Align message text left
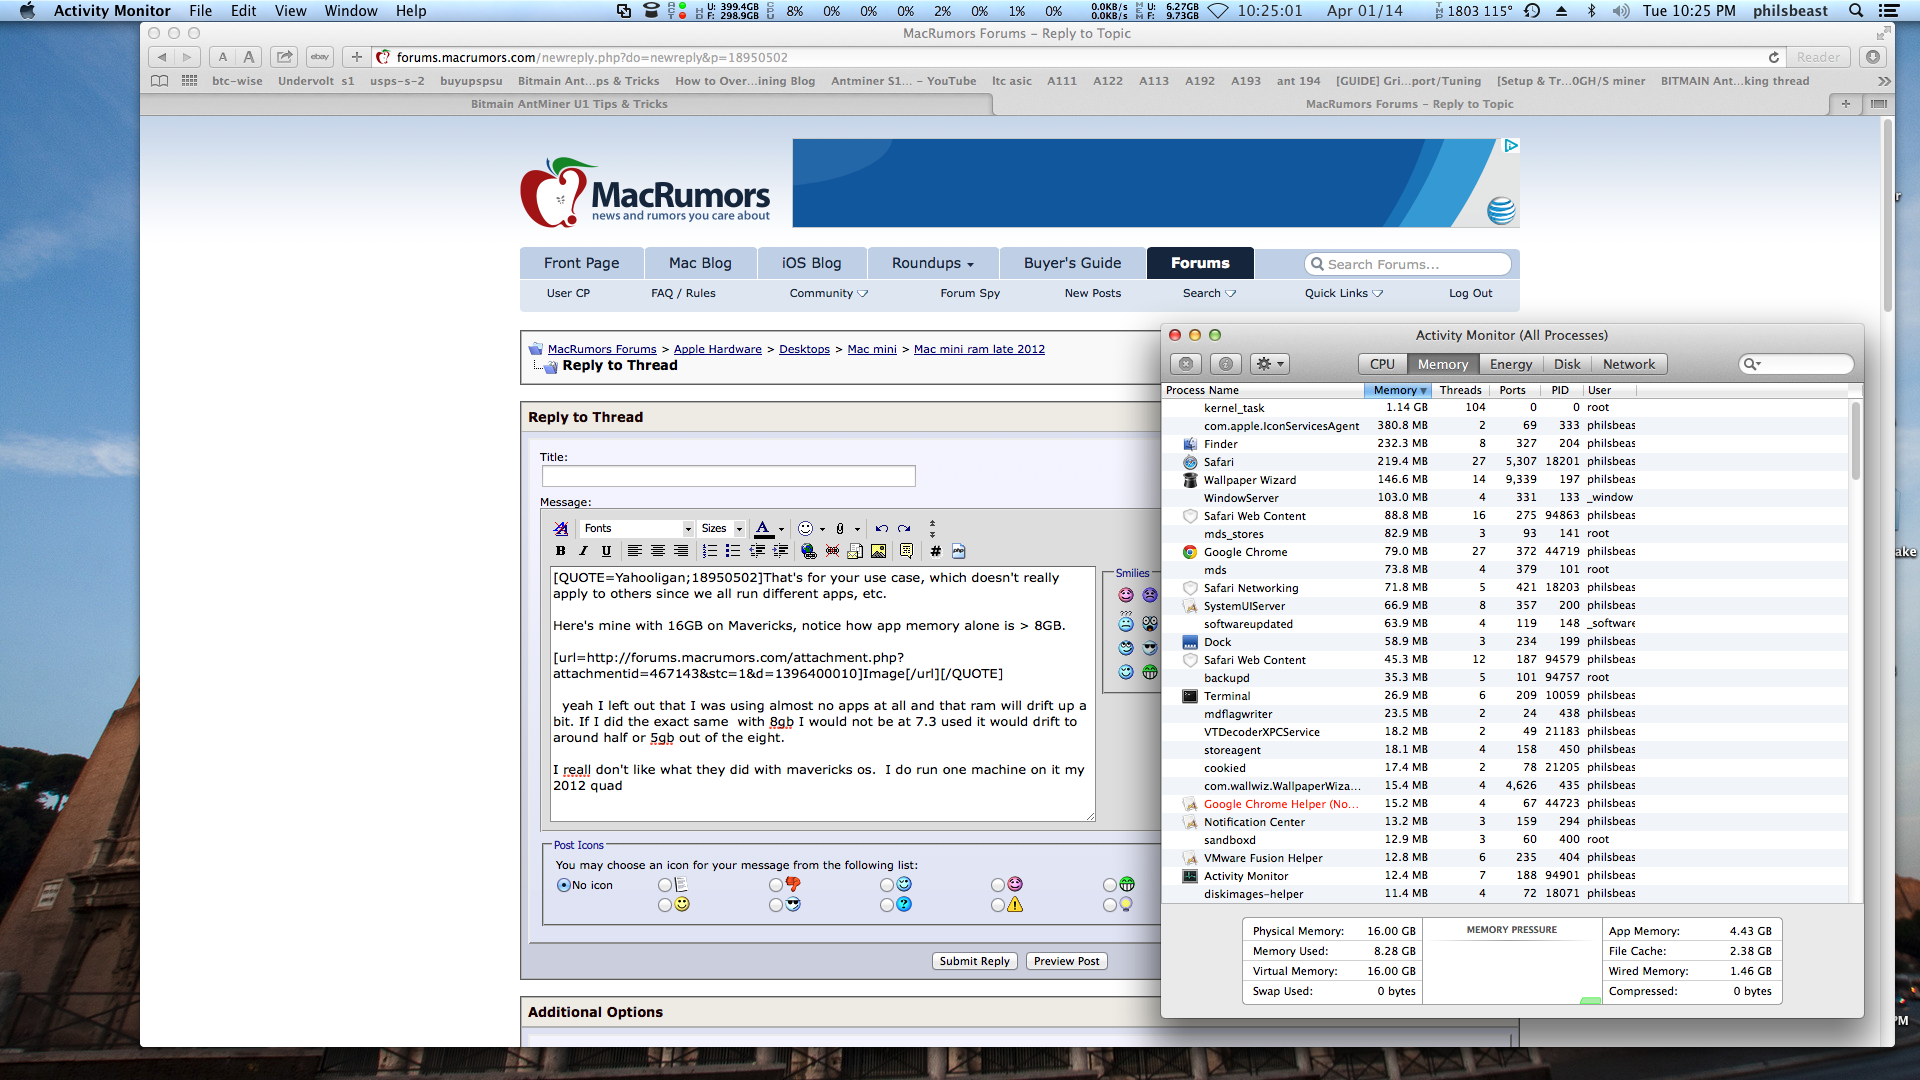 click(634, 551)
